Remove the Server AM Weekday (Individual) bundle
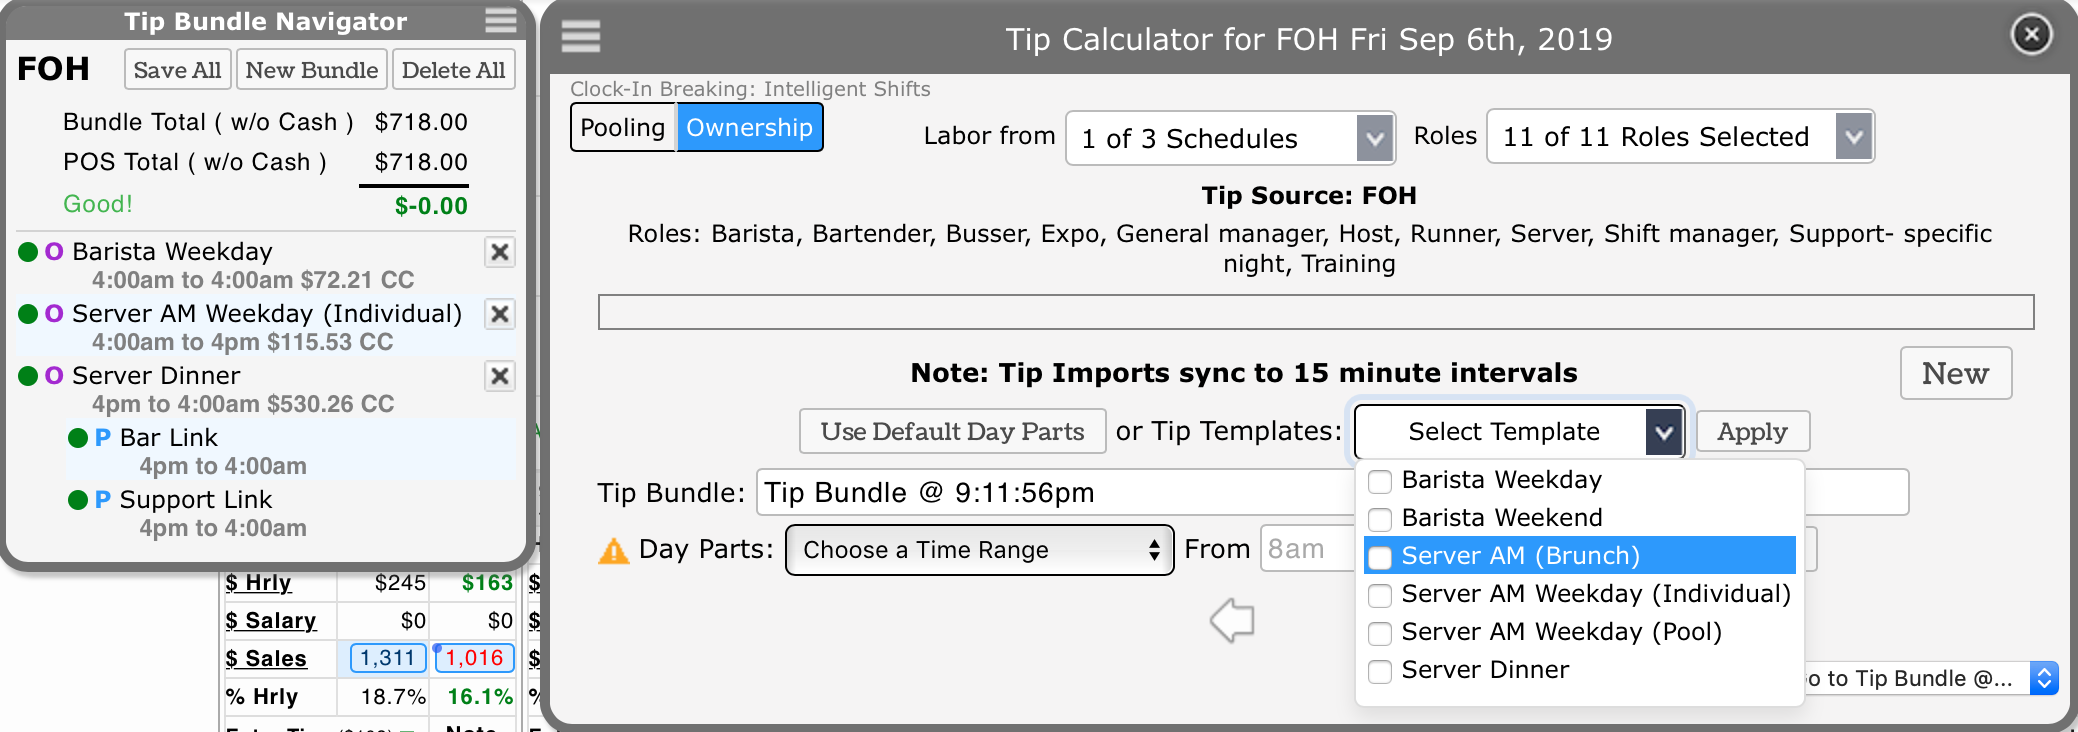 click(x=500, y=314)
